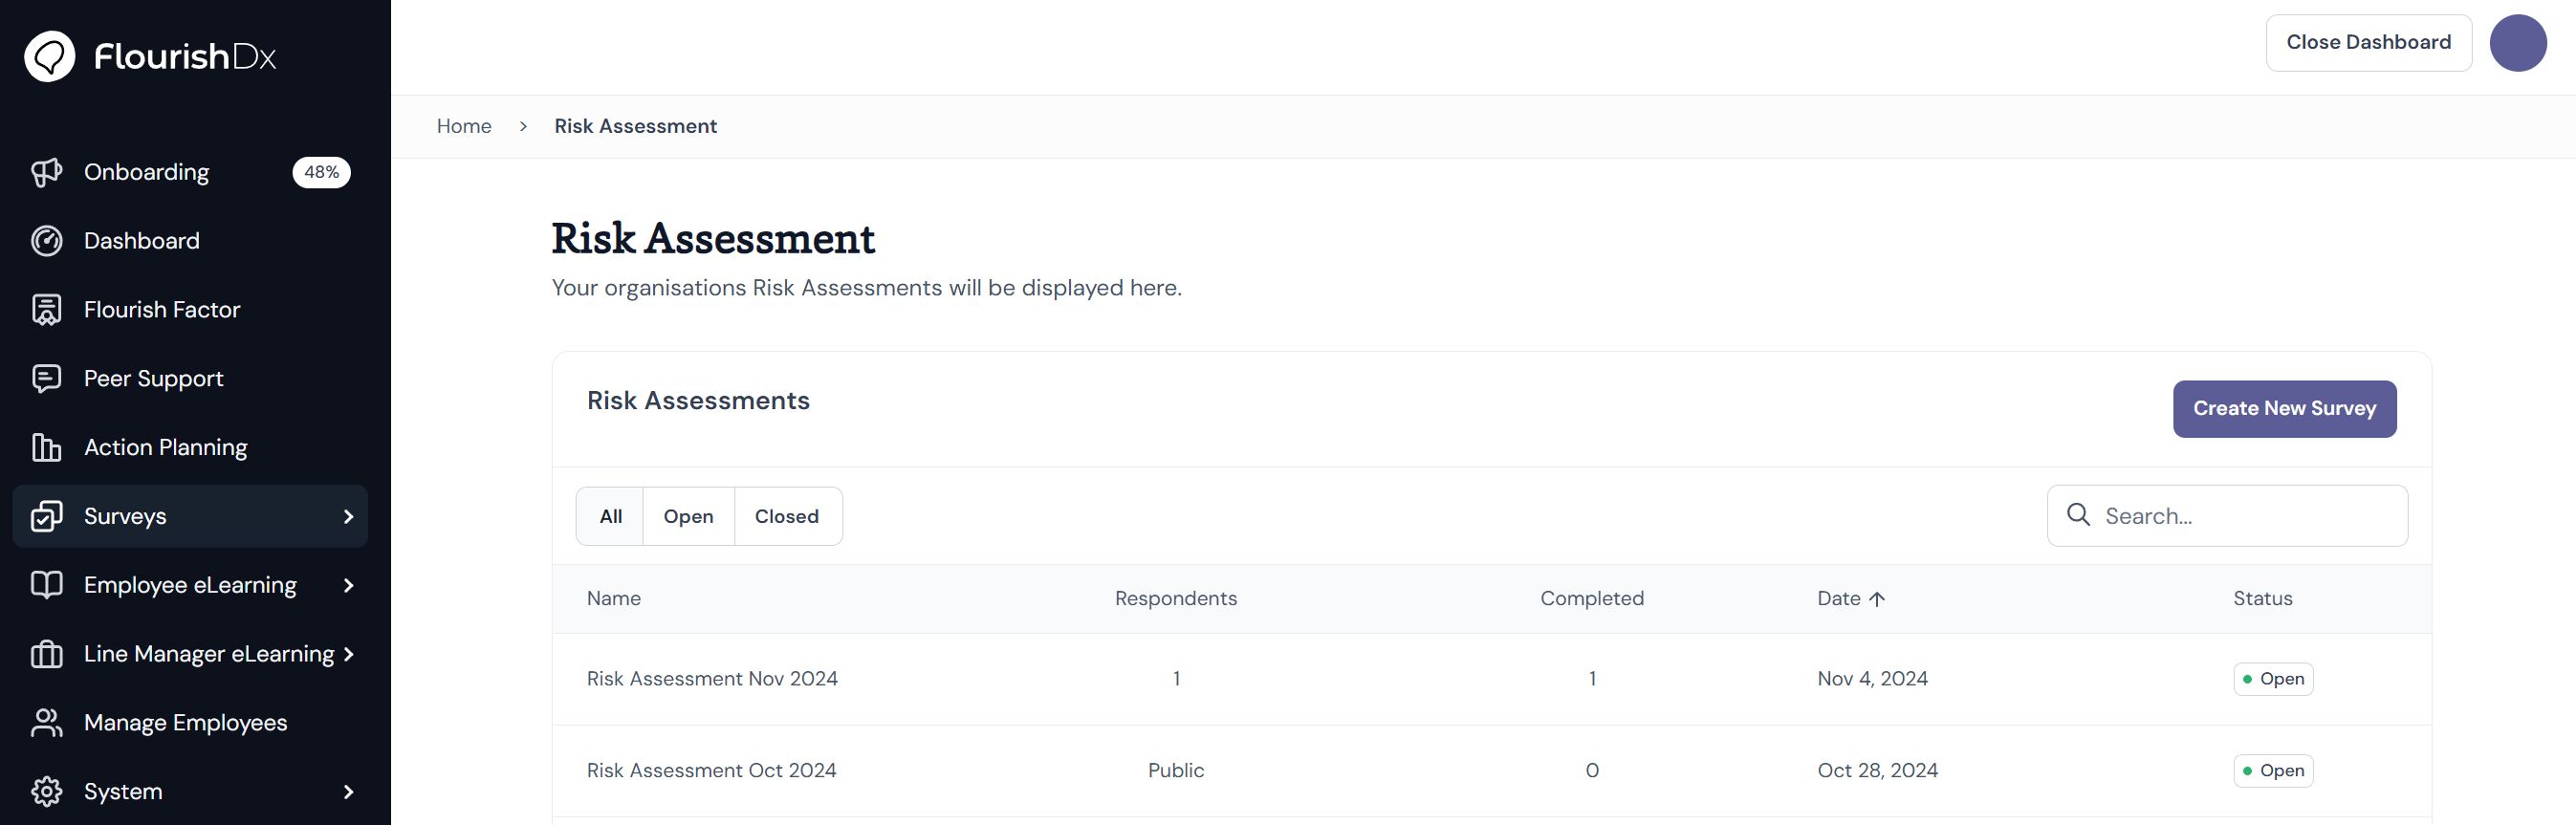Open the user avatar menu

point(2518,43)
